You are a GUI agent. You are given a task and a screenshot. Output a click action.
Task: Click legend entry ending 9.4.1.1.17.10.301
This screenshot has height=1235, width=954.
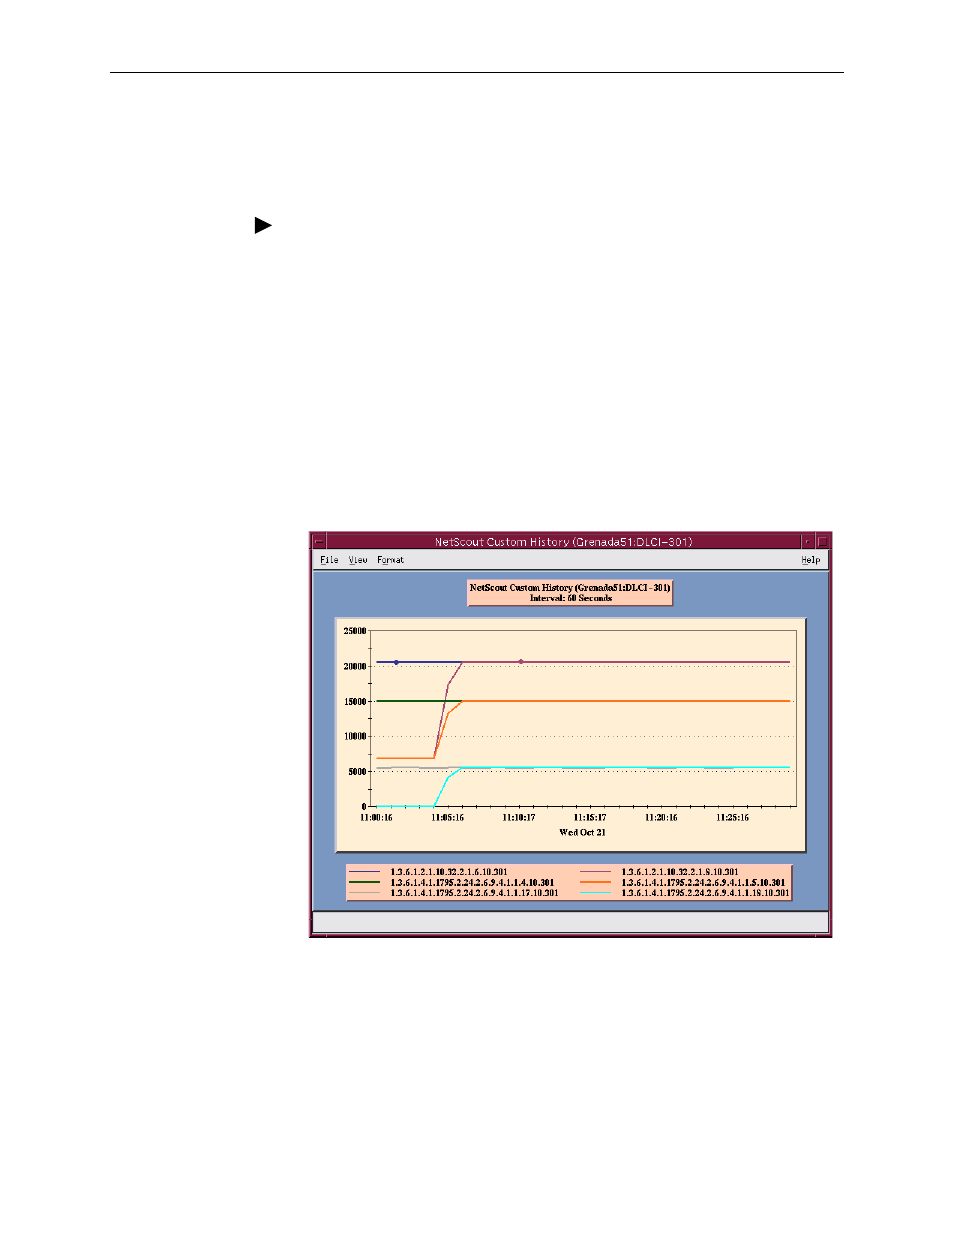click(474, 893)
